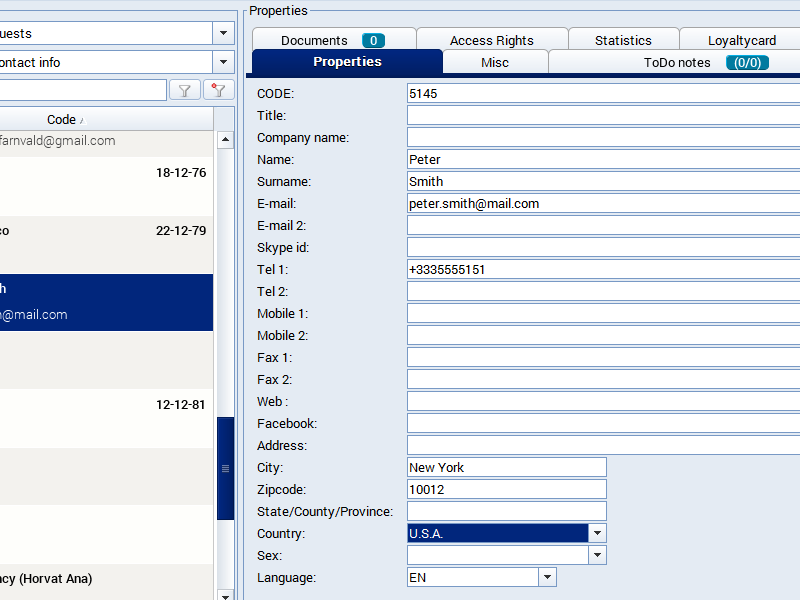Viewport: 800px width, 600px height.
Task: Open the Language dropdown set to EN
Action: point(547,577)
